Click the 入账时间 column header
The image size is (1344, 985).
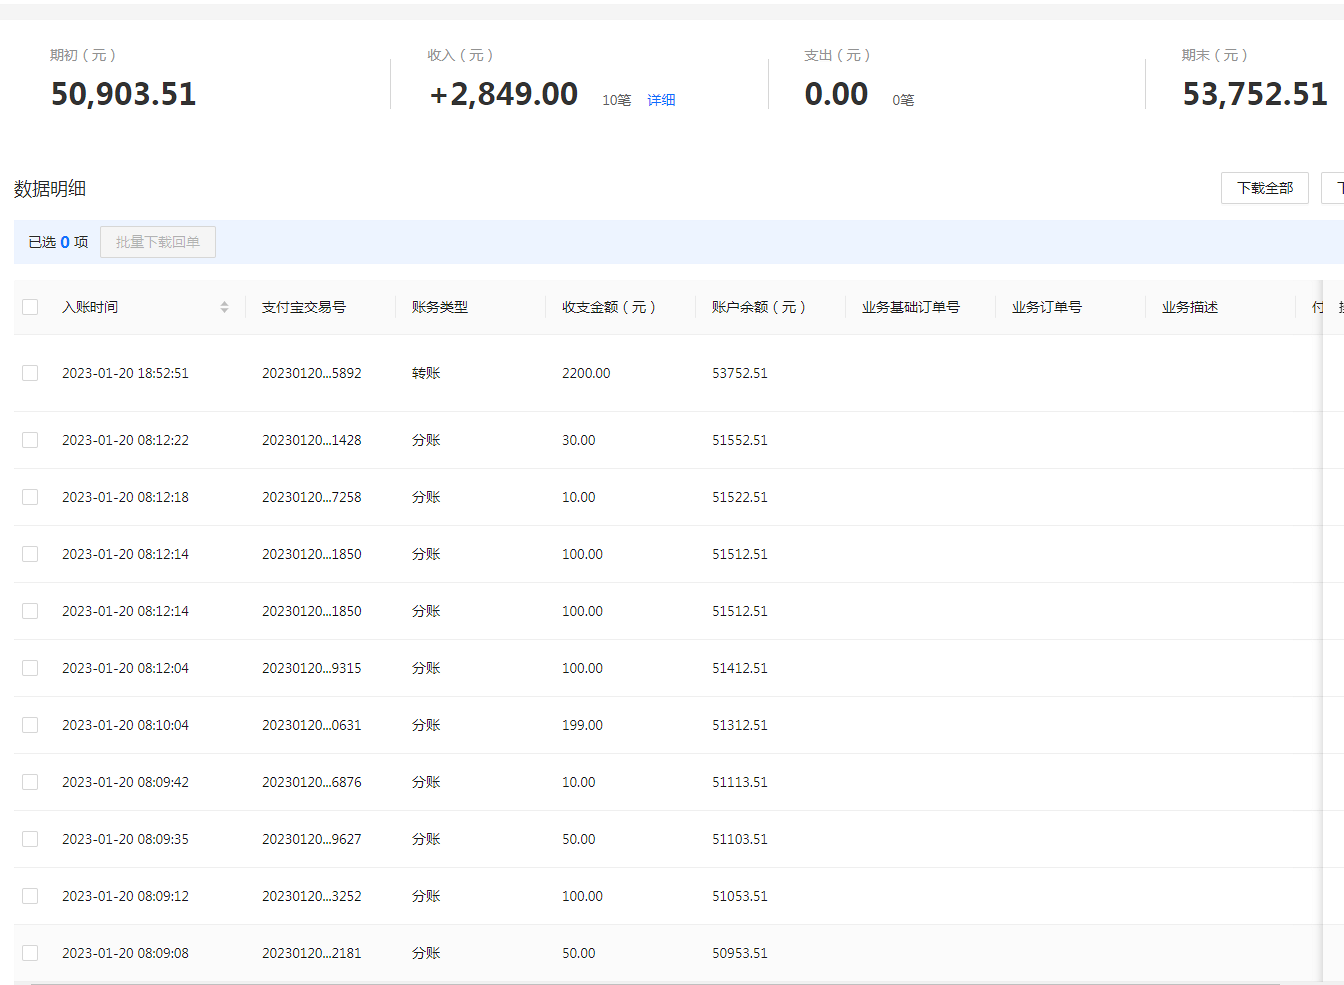(x=90, y=307)
